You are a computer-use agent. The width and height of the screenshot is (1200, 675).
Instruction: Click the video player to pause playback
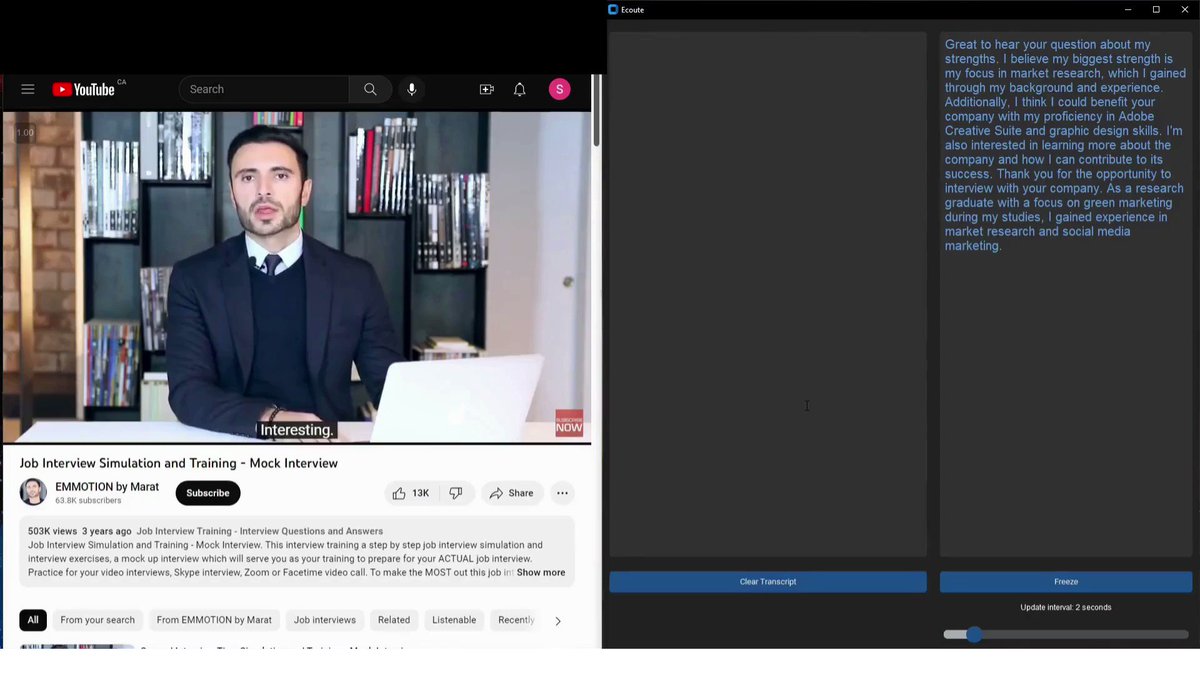(x=297, y=276)
